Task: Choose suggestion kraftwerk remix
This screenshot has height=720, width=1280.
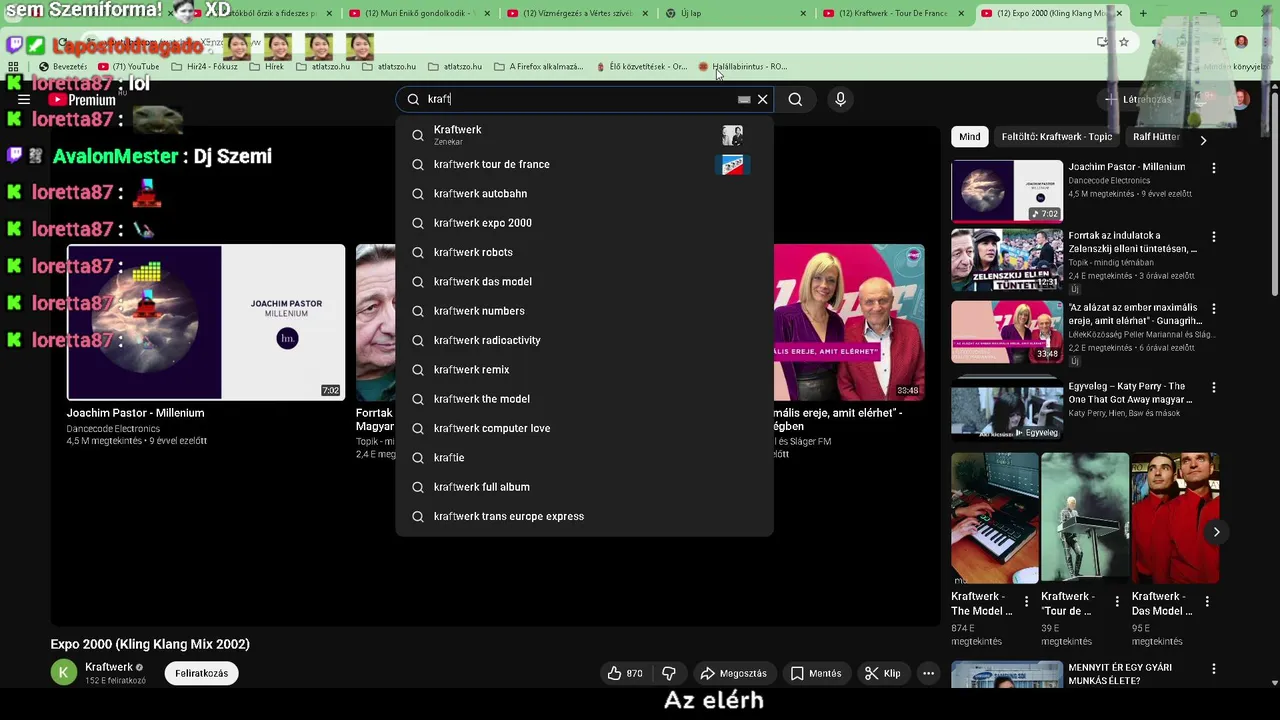Action: click(585, 370)
